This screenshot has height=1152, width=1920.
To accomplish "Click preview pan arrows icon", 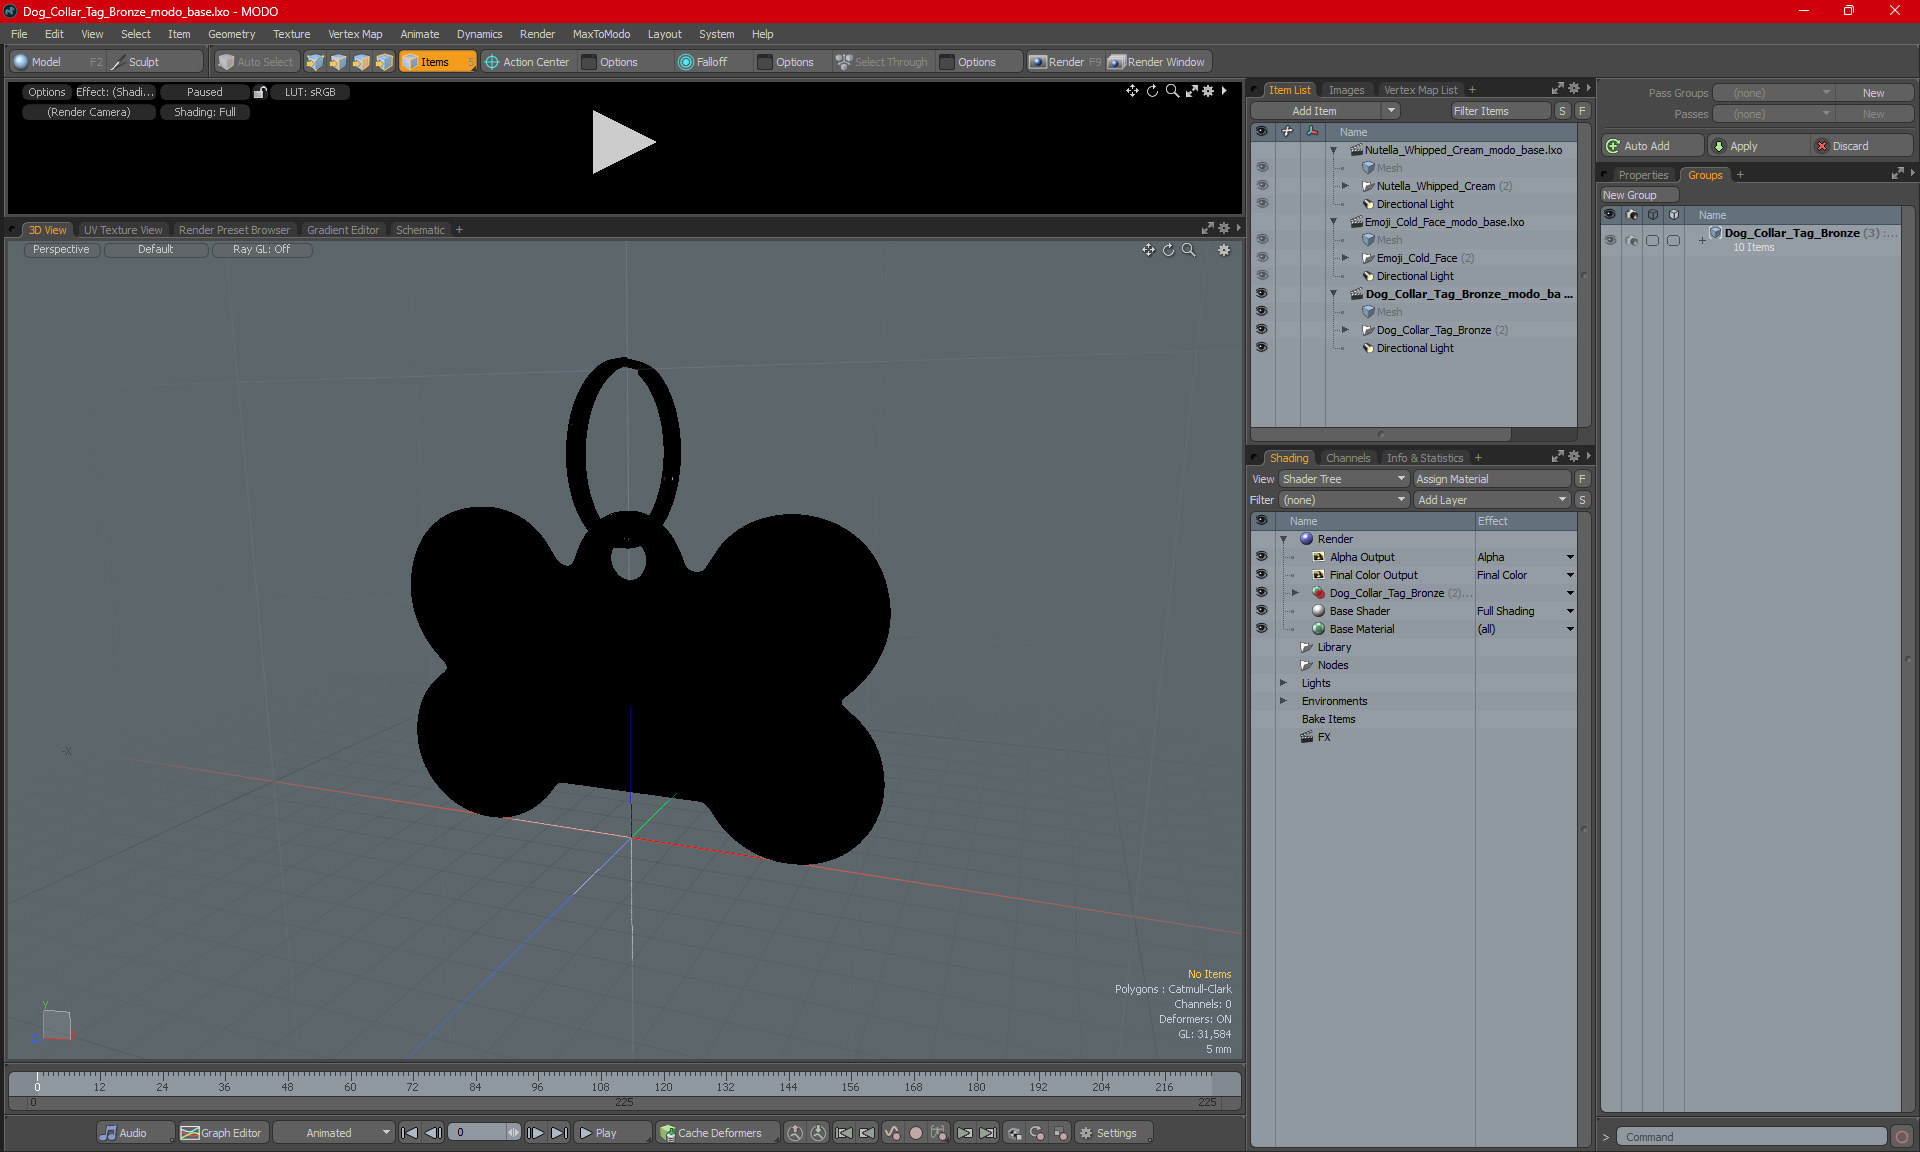I will (x=1132, y=91).
